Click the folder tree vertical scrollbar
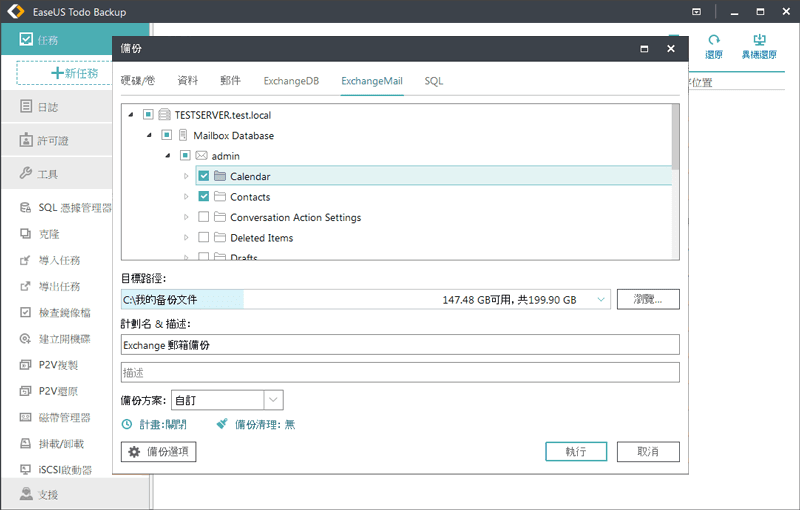The height and width of the screenshot is (510, 800). 675,140
